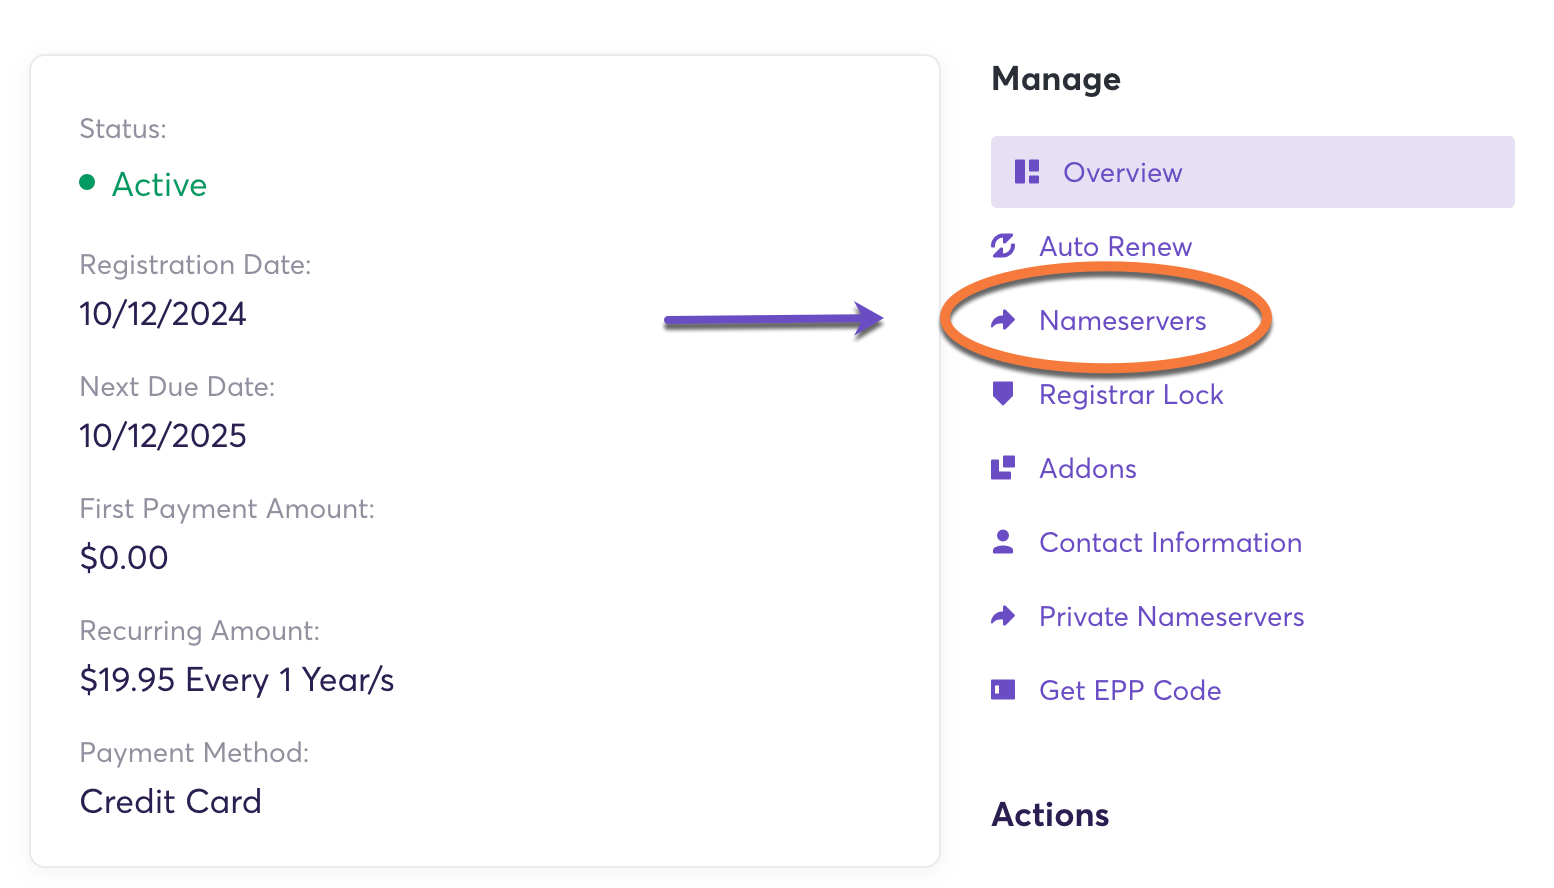The width and height of the screenshot is (1554, 888).
Task: Open Contact Information link
Action: [1170, 543]
